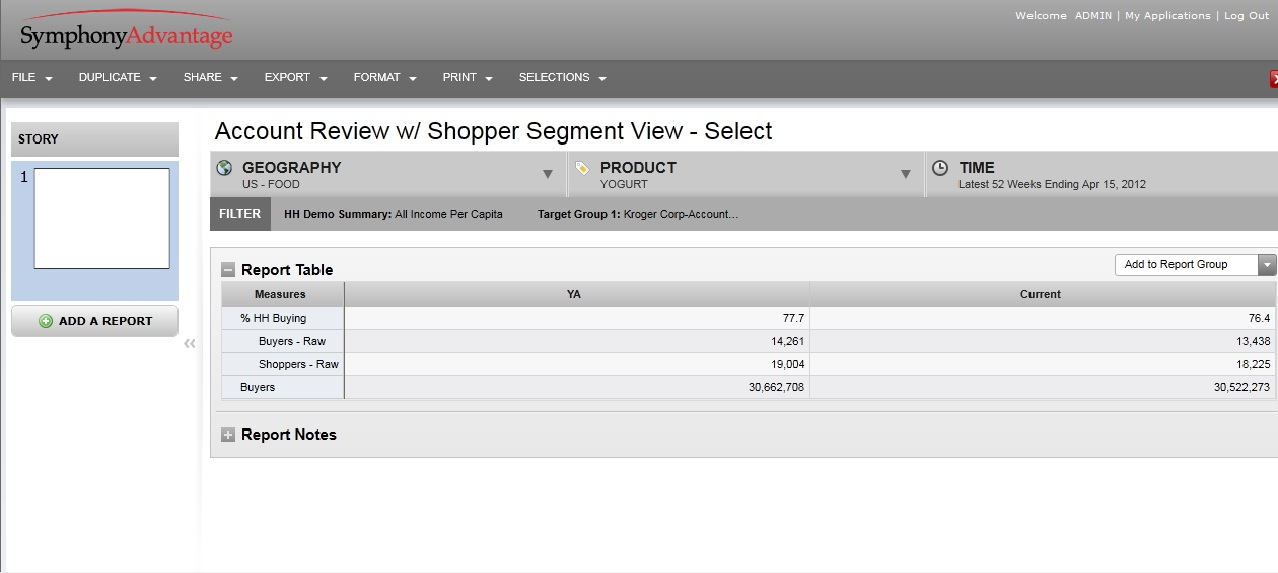1278x573 pixels.
Task: Collapse the Report Table section
Action: [x=228, y=270]
